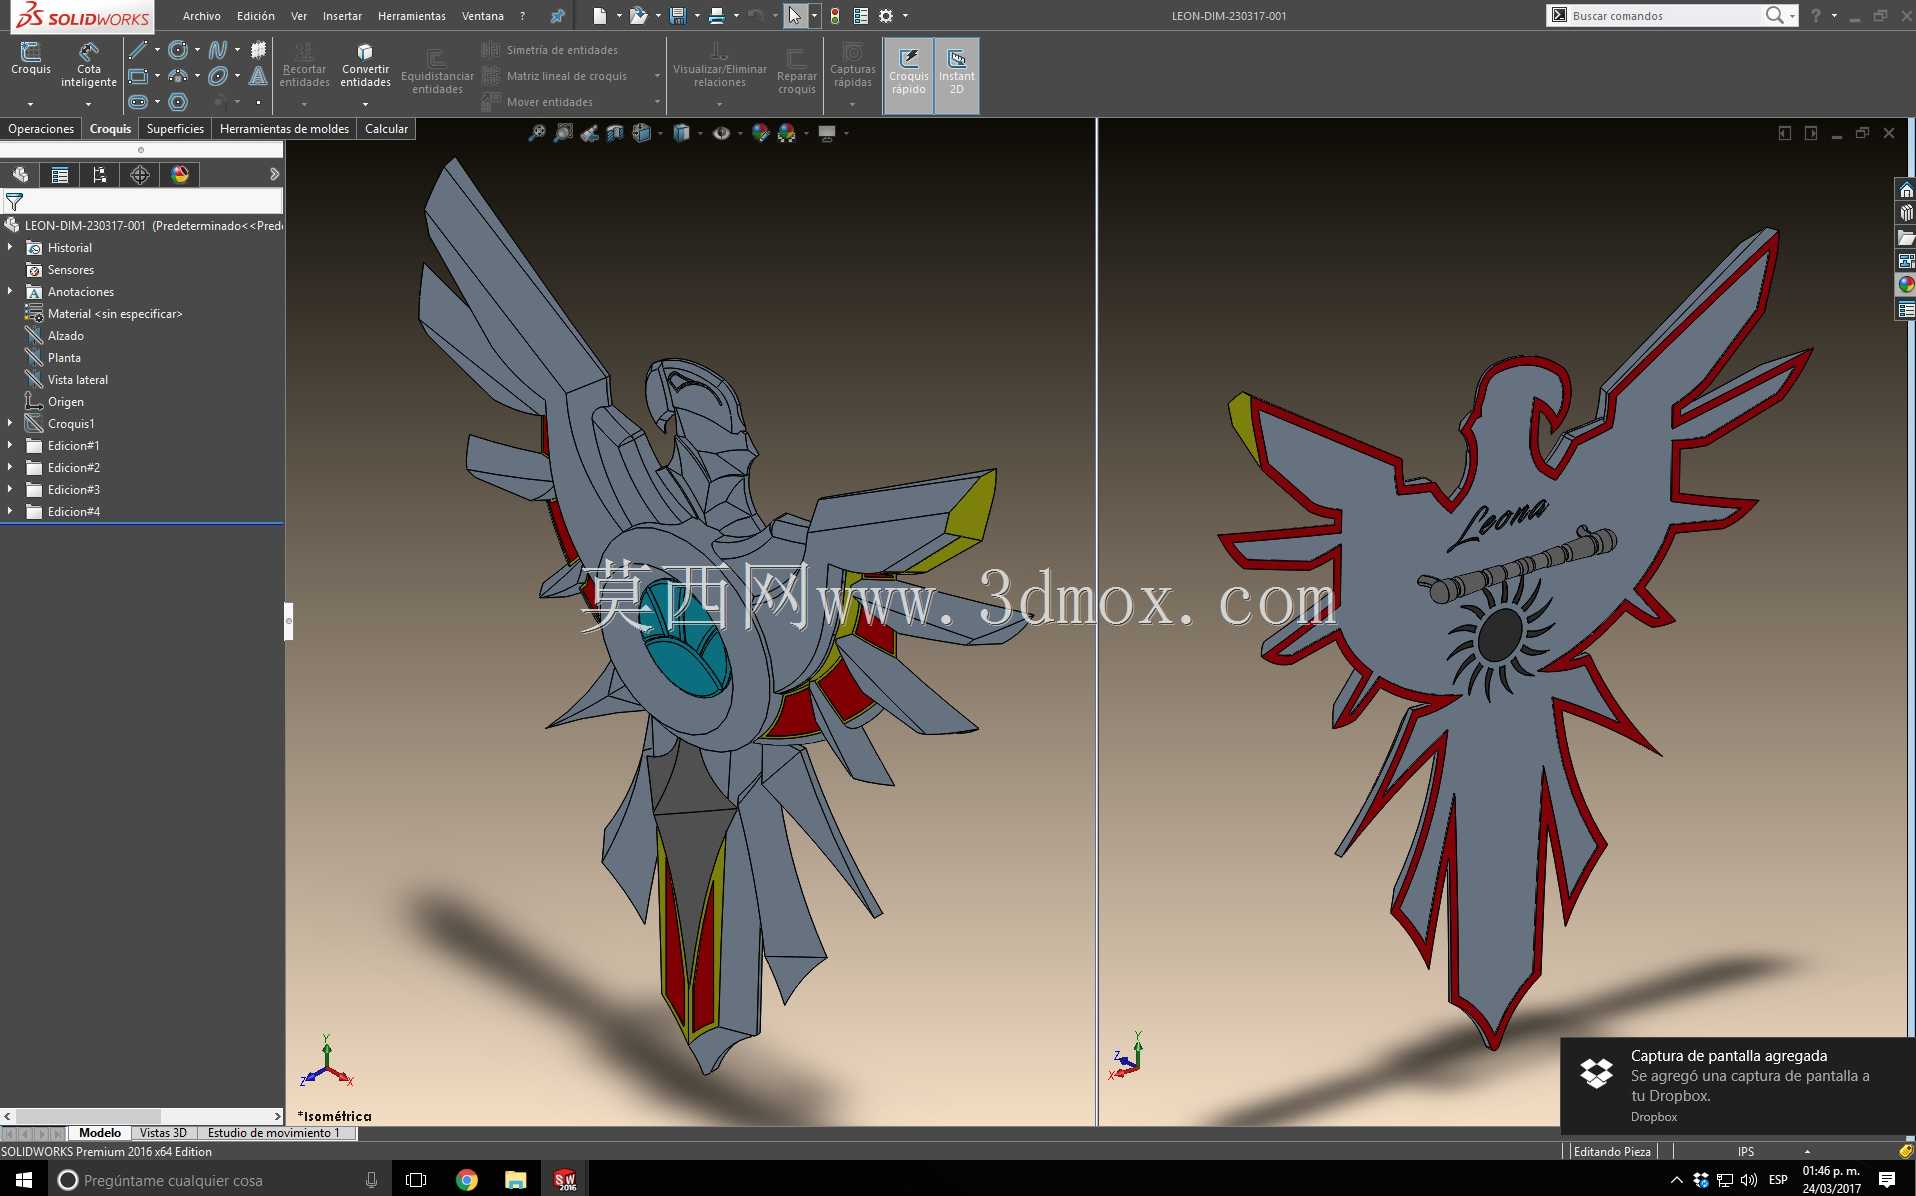1916x1196 pixels.
Task: Open Herramientas de moldes tab
Action: click(284, 129)
